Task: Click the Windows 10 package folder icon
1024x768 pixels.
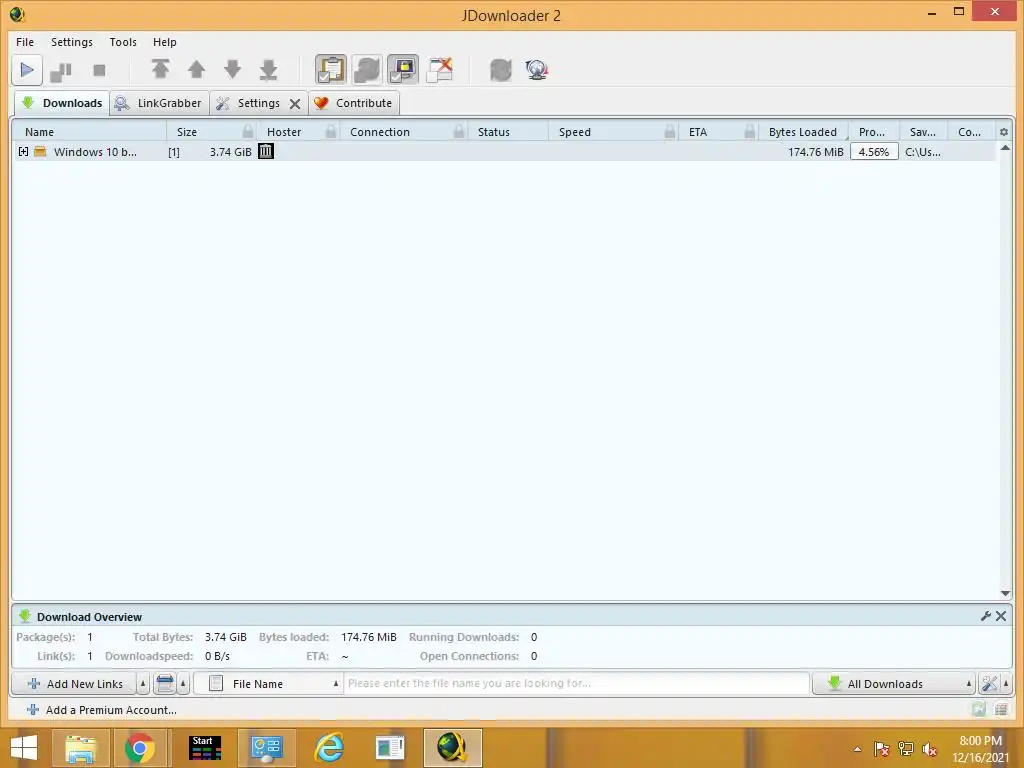Action: [40, 152]
